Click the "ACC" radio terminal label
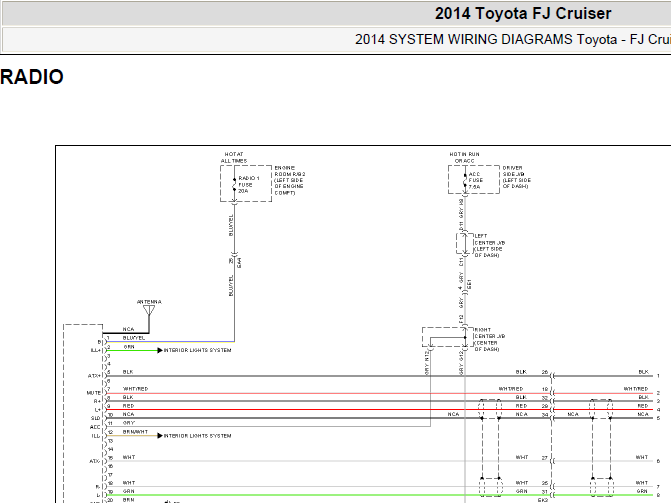 (x=95, y=427)
